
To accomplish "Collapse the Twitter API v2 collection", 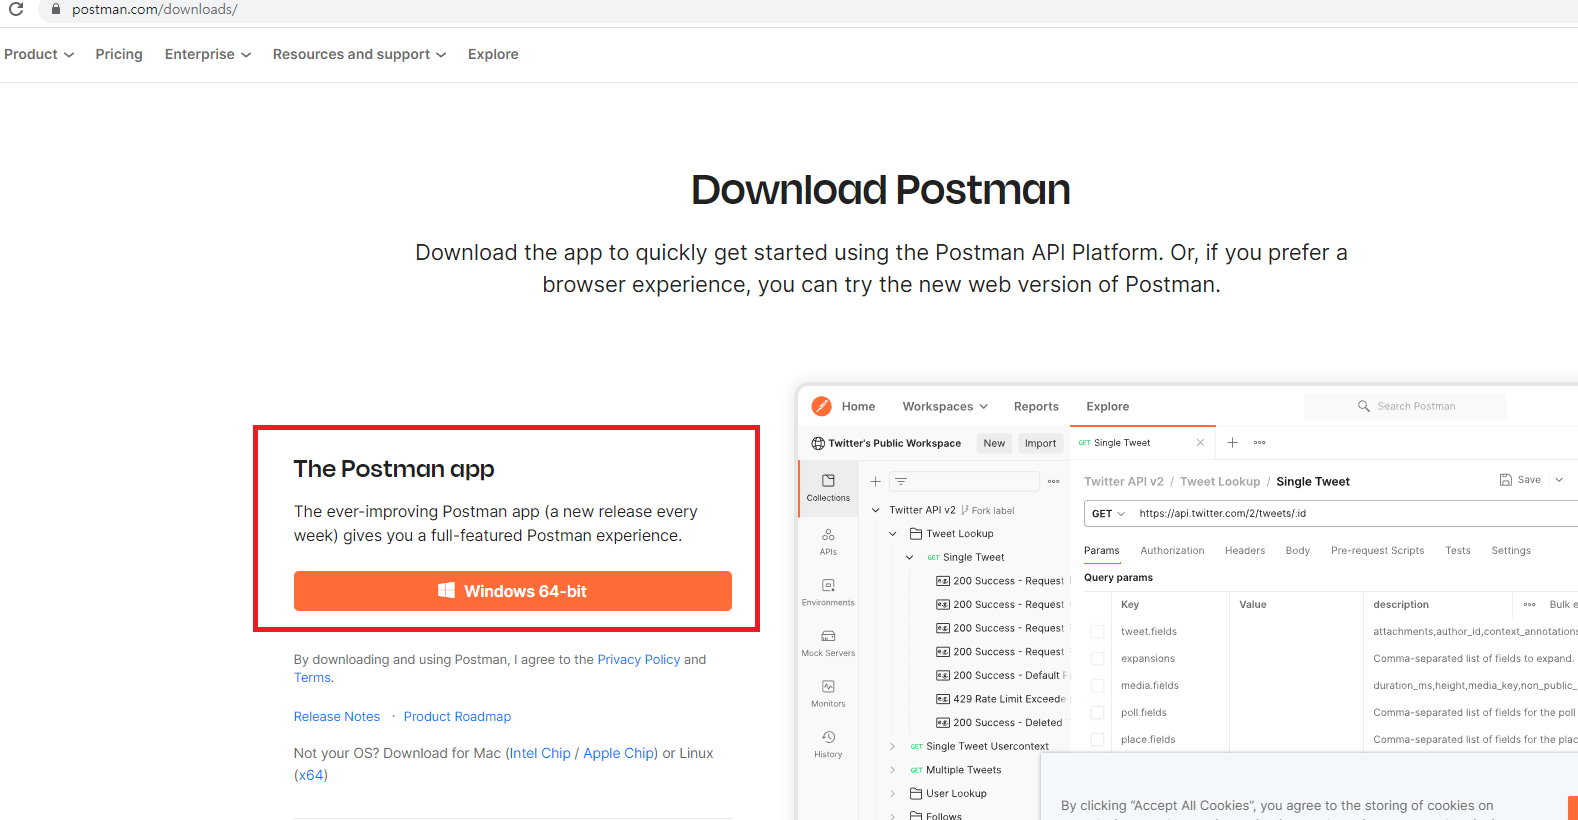I will [876, 510].
